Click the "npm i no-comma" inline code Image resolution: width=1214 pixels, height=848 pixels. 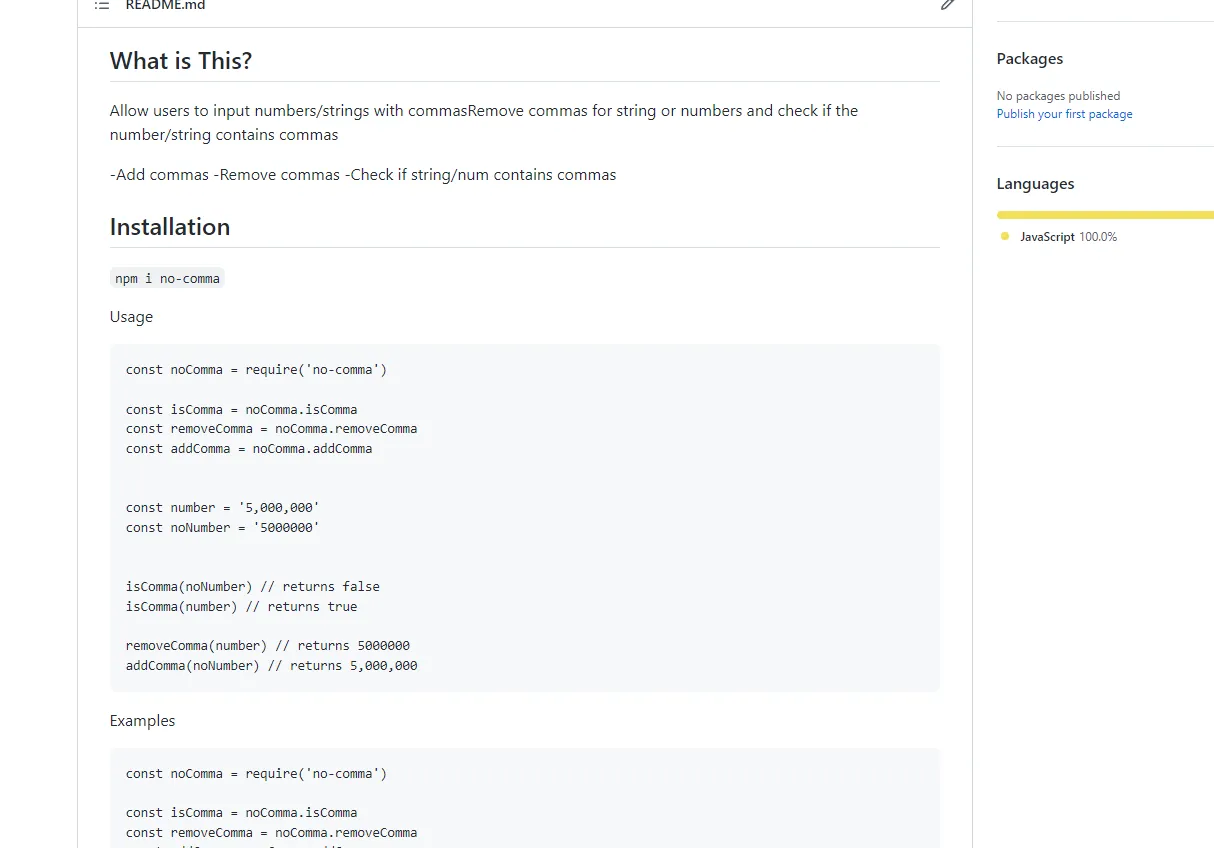click(x=167, y=279)
